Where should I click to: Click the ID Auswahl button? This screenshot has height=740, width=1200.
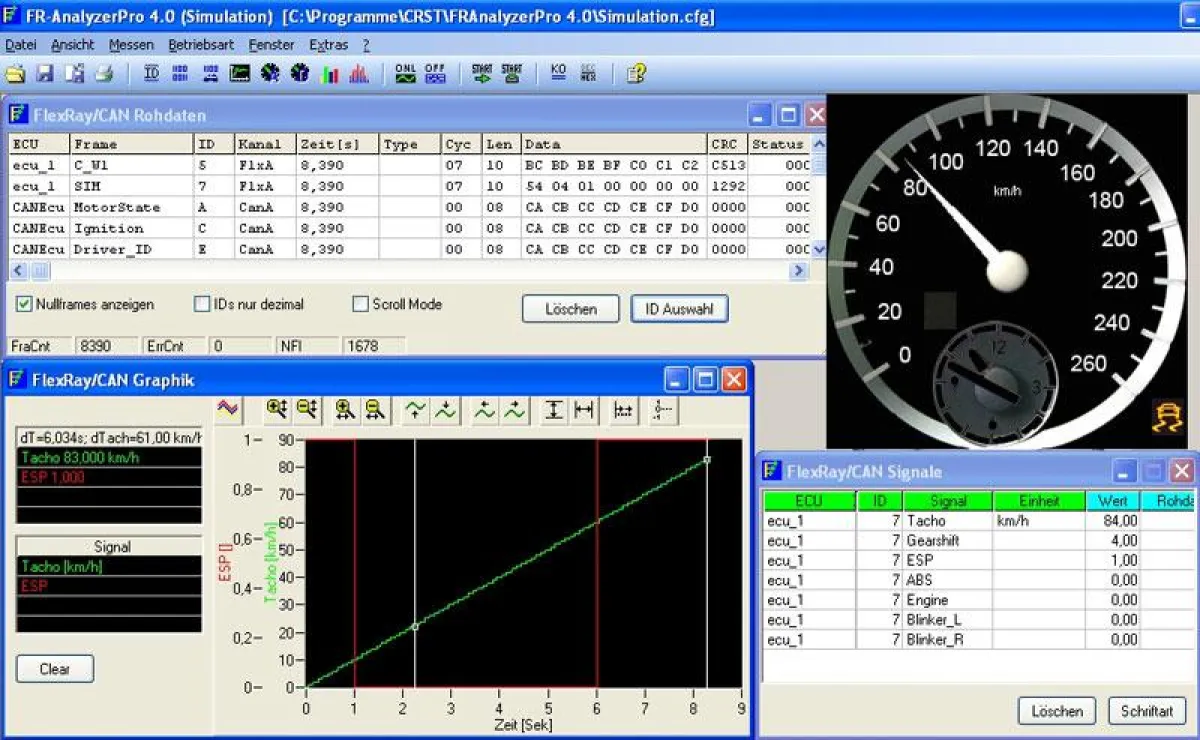[679, 309]
